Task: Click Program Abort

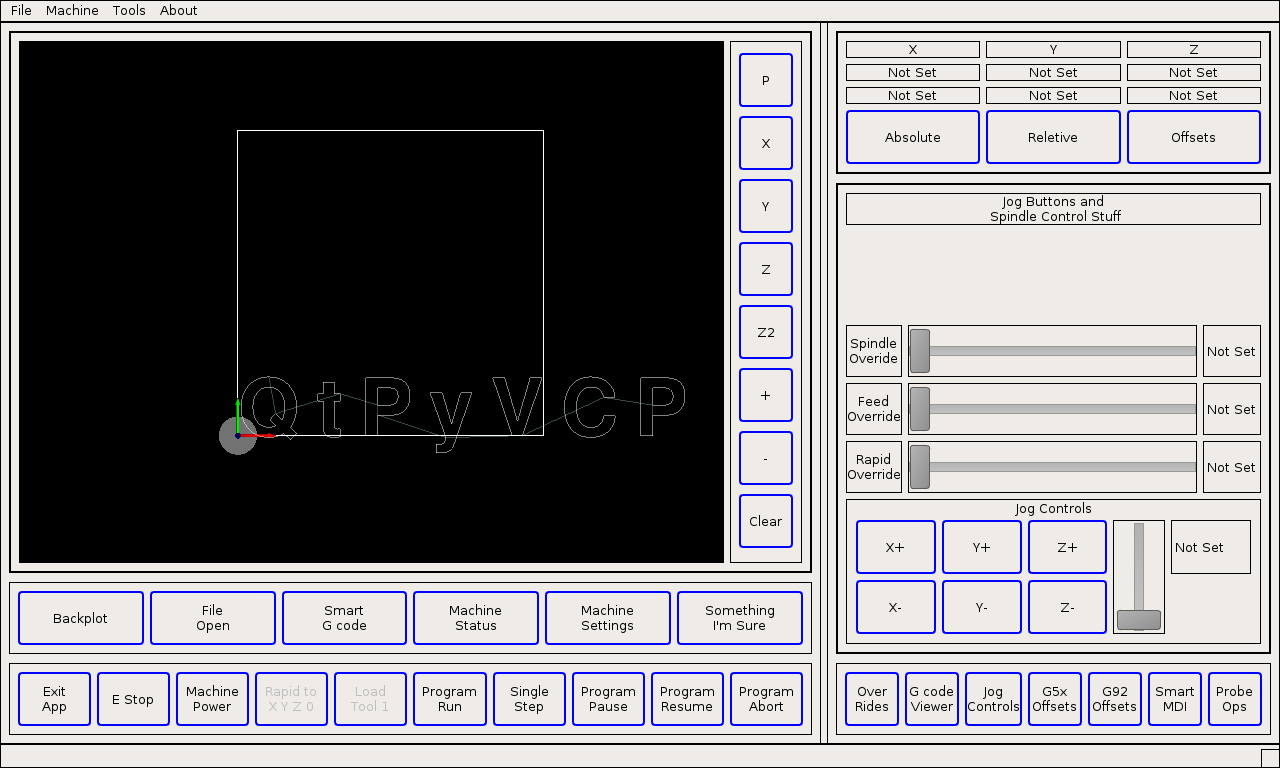Action: [767, 699]
